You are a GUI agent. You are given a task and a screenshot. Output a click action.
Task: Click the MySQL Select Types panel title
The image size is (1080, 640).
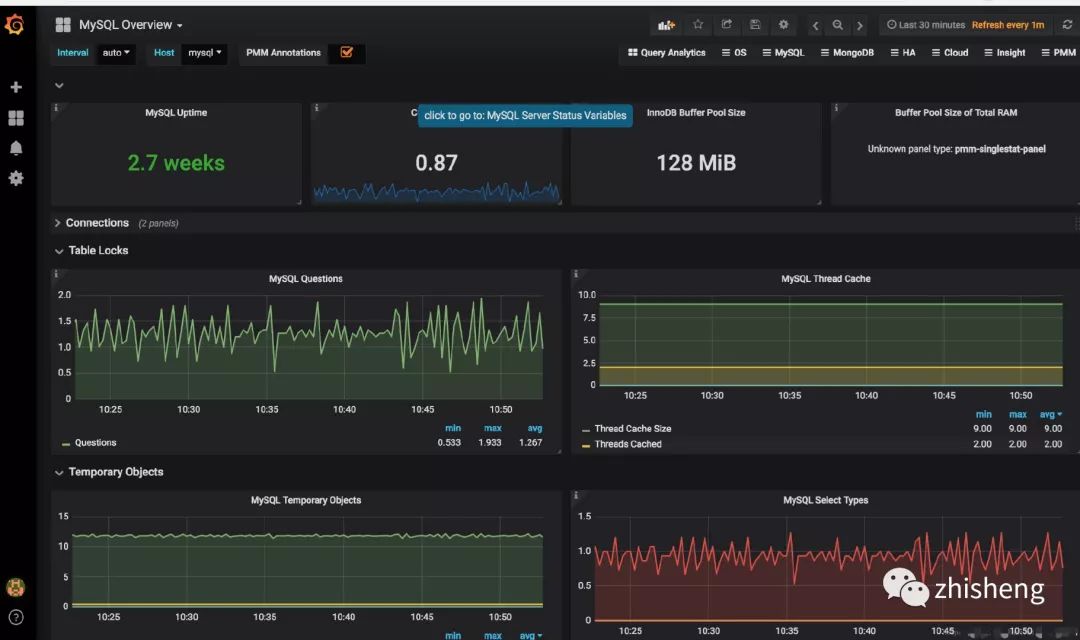(826, 500)
